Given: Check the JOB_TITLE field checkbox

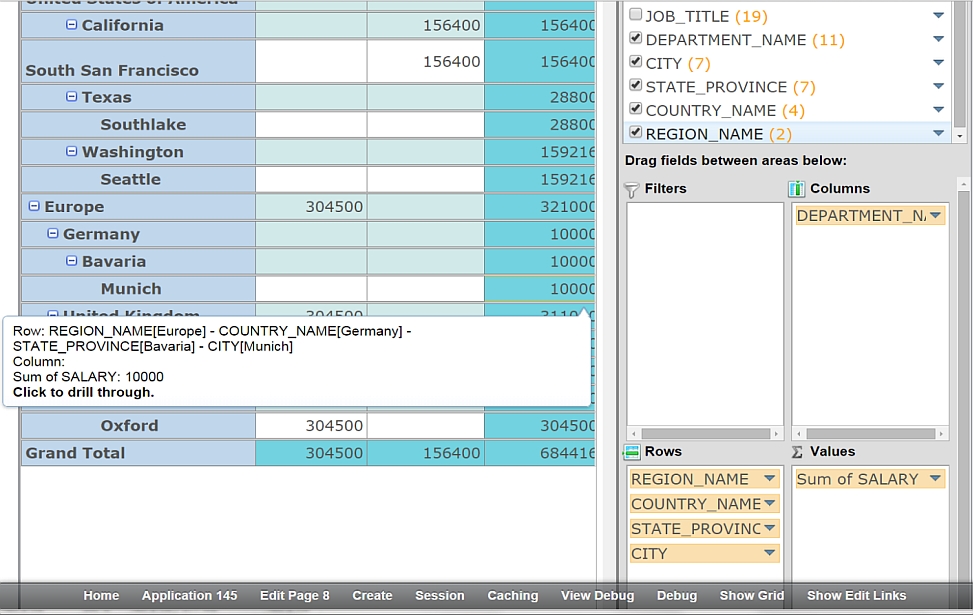Looking at the screenshot, I should coord(635,15).
